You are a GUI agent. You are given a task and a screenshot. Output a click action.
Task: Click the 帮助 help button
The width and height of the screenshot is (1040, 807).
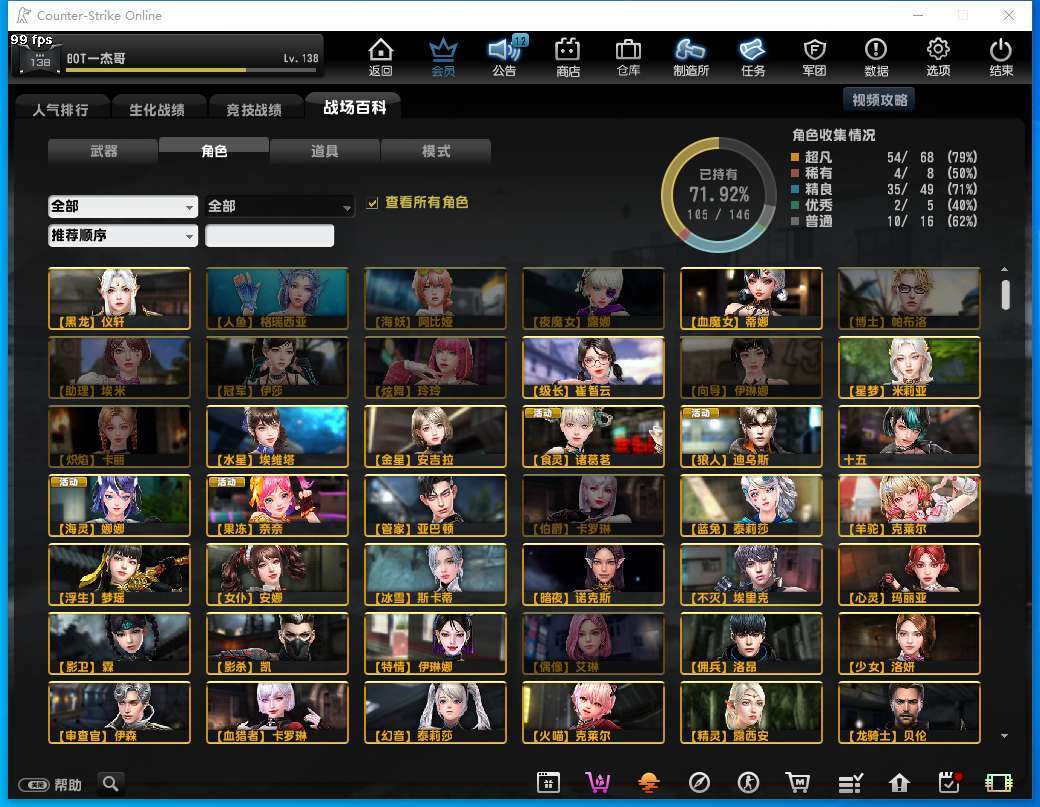(x=54, y=785)
